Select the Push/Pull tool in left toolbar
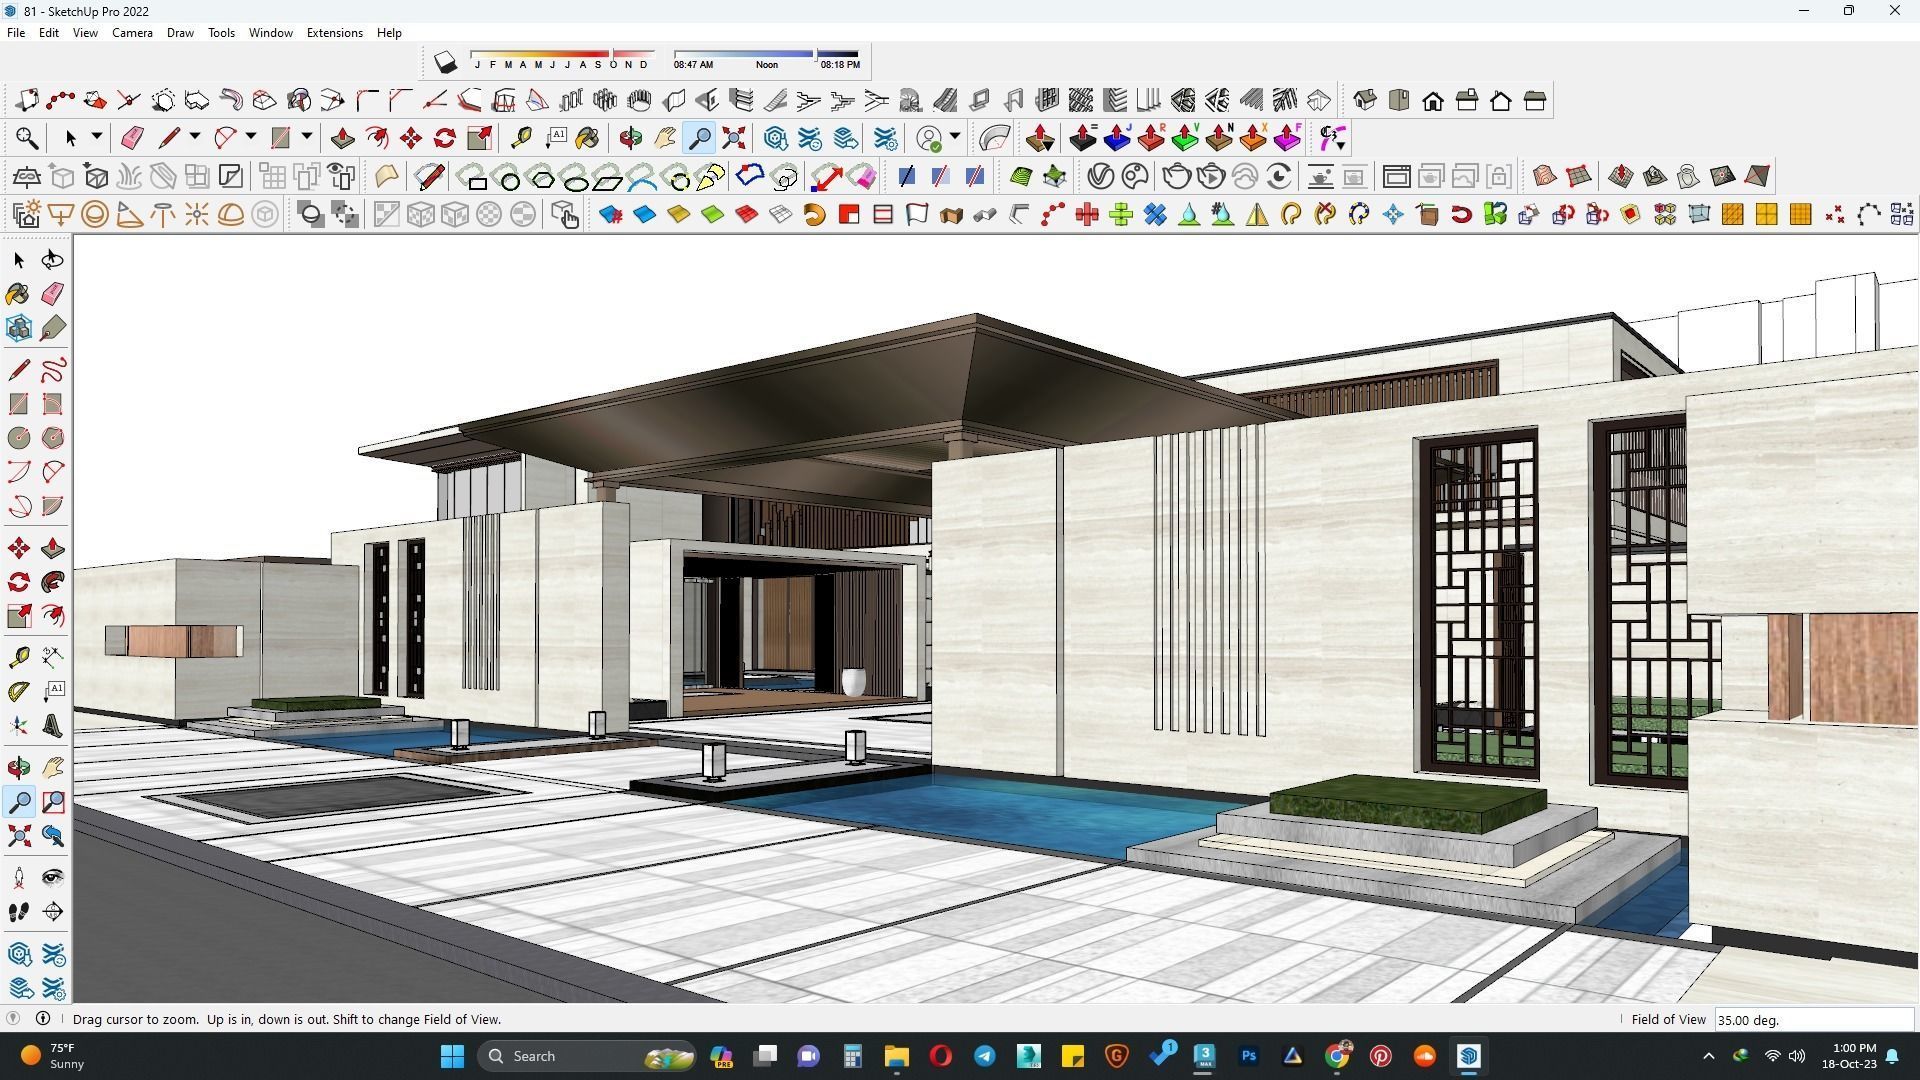Viewport: 1920px width, 1080px height. coord(53,549)
